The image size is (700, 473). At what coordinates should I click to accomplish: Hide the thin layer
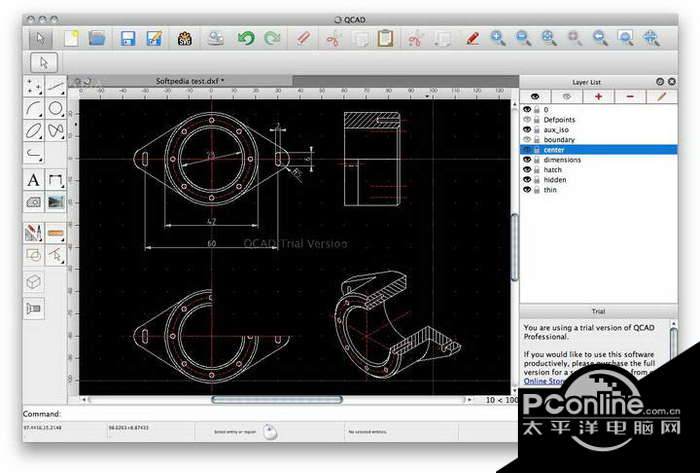527,190
